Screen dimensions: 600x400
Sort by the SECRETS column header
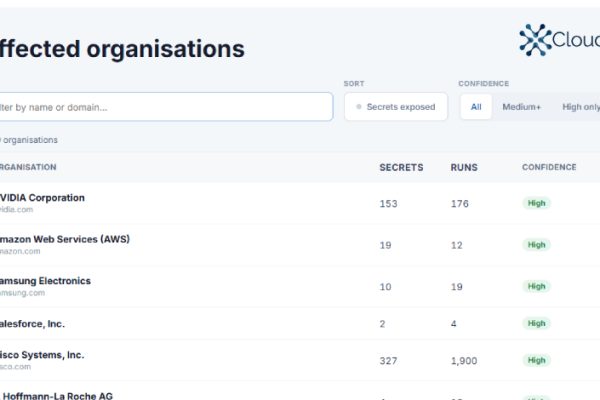pyautogui.click(x=401, y=167)
